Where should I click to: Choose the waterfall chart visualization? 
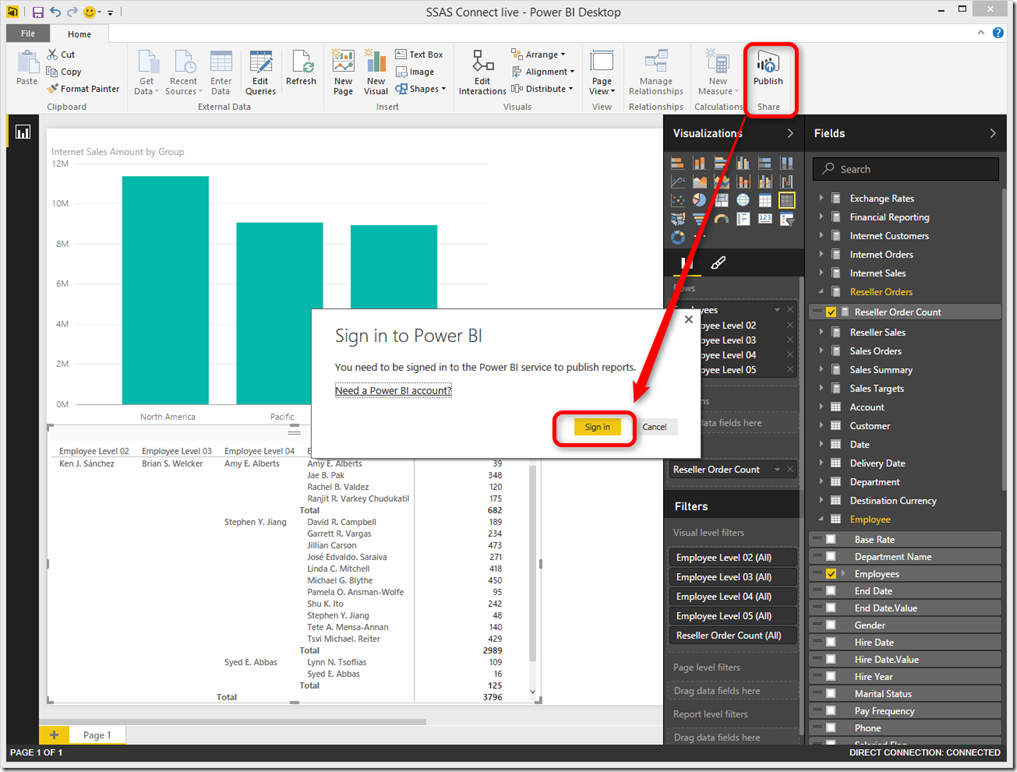787,182
